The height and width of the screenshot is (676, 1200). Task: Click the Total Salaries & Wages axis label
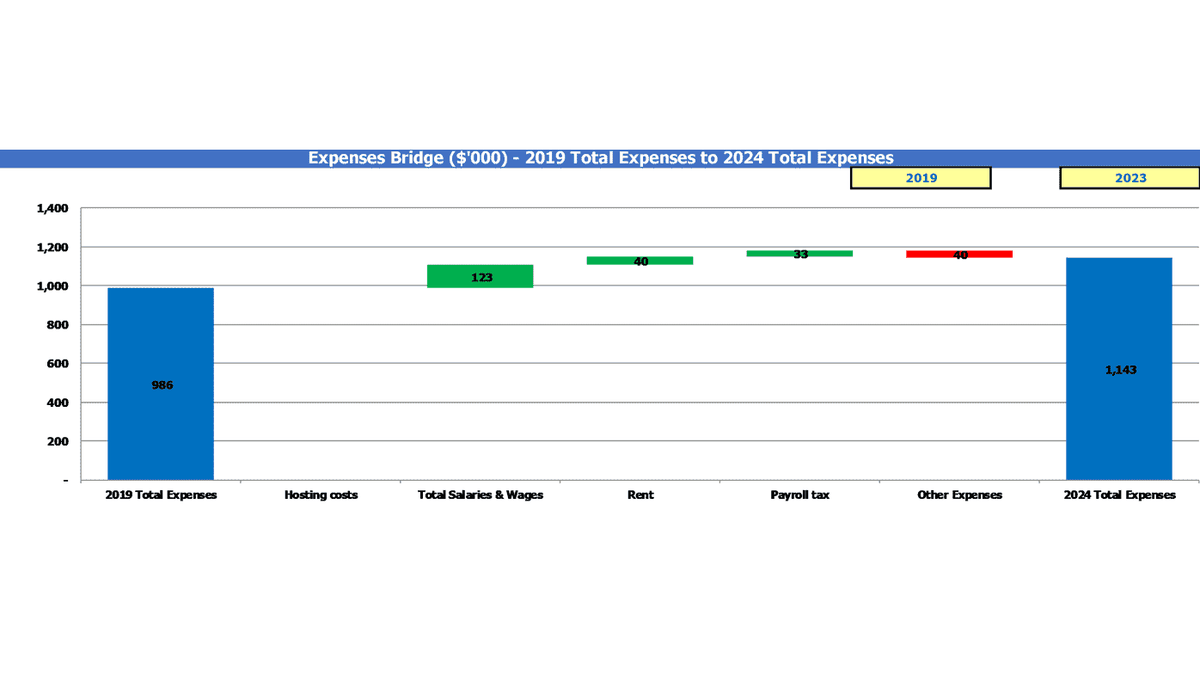pos(480,495)
